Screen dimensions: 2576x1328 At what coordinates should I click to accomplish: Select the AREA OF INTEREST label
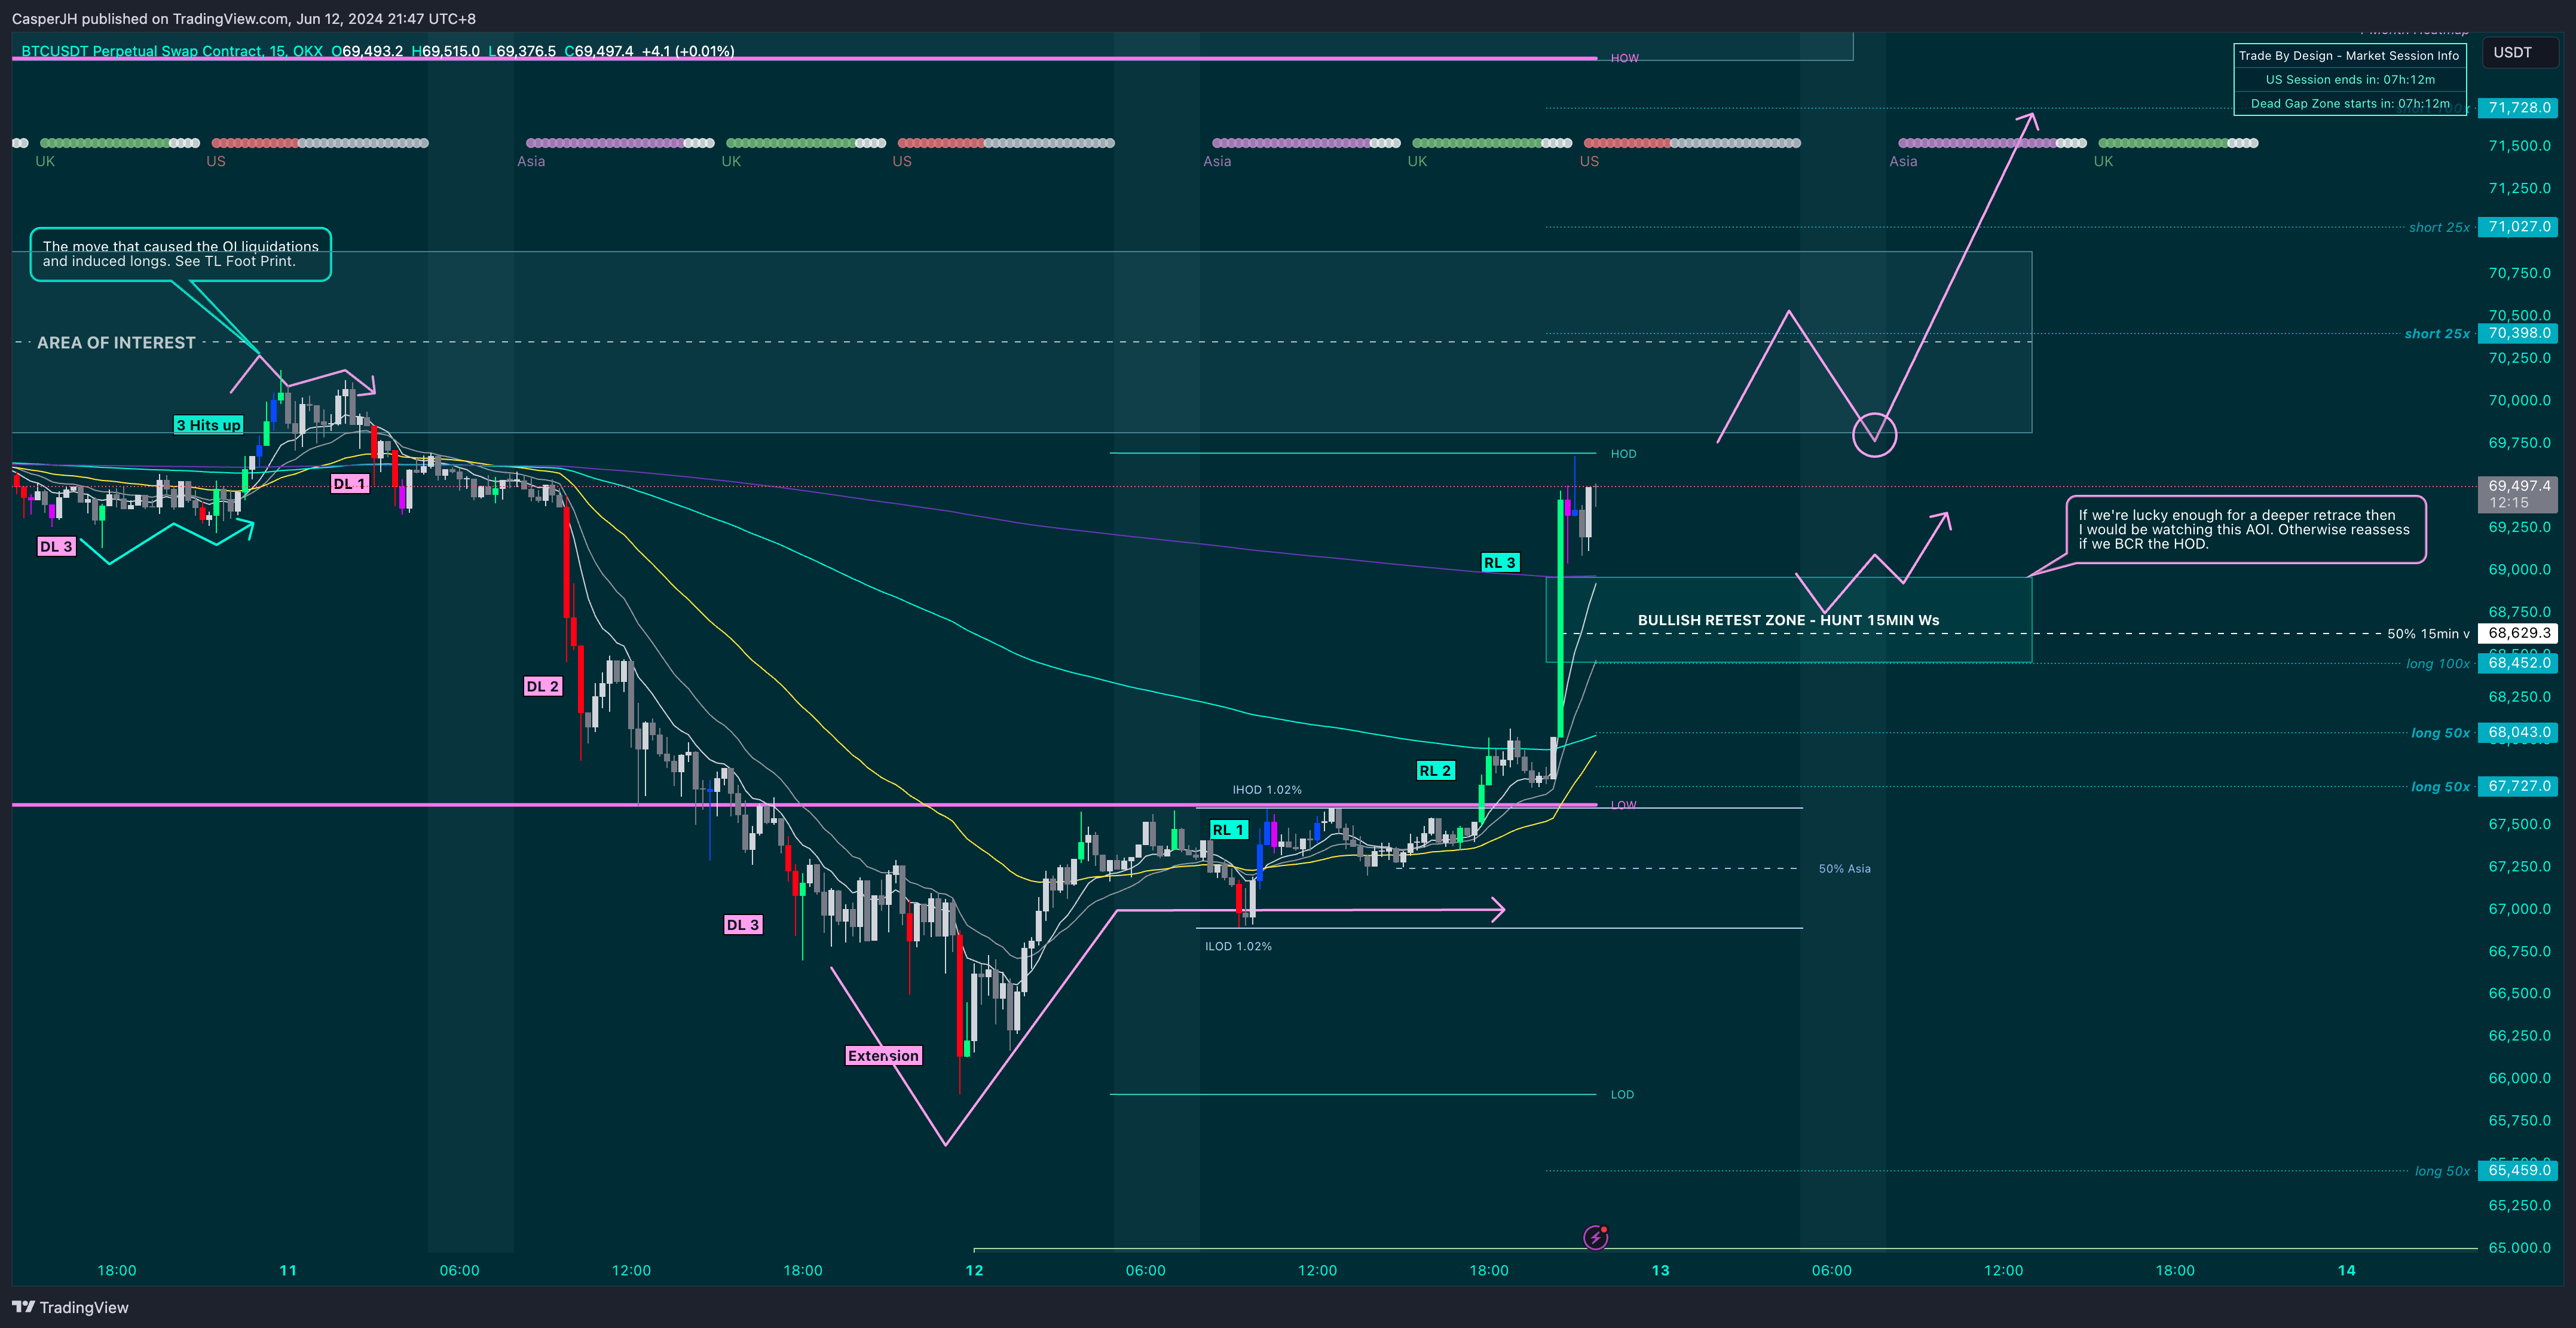point(116,342)
